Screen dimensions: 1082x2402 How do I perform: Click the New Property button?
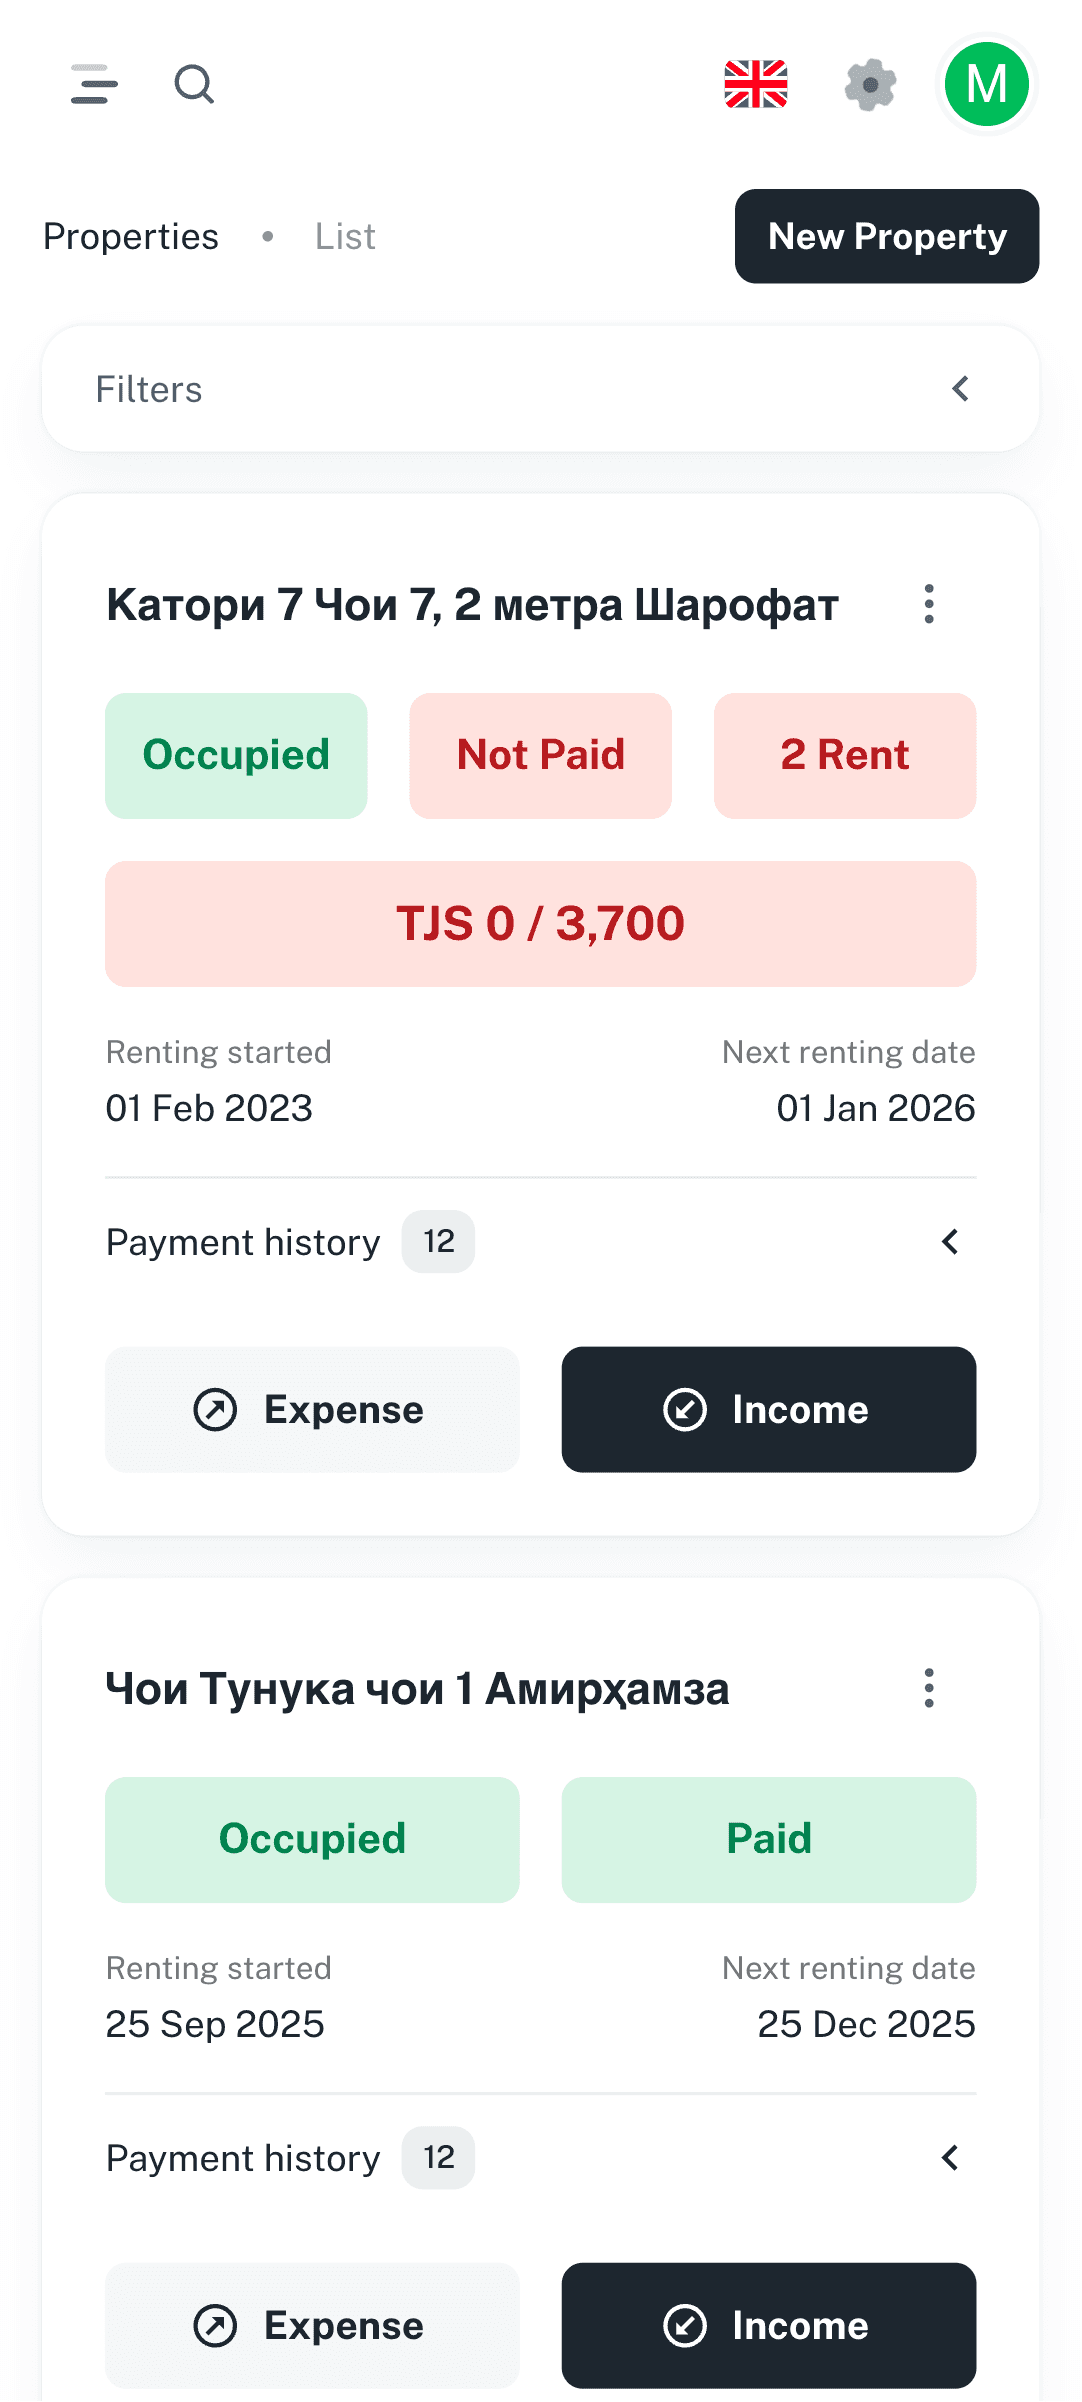pyautogui.click(x=887, y=237)
